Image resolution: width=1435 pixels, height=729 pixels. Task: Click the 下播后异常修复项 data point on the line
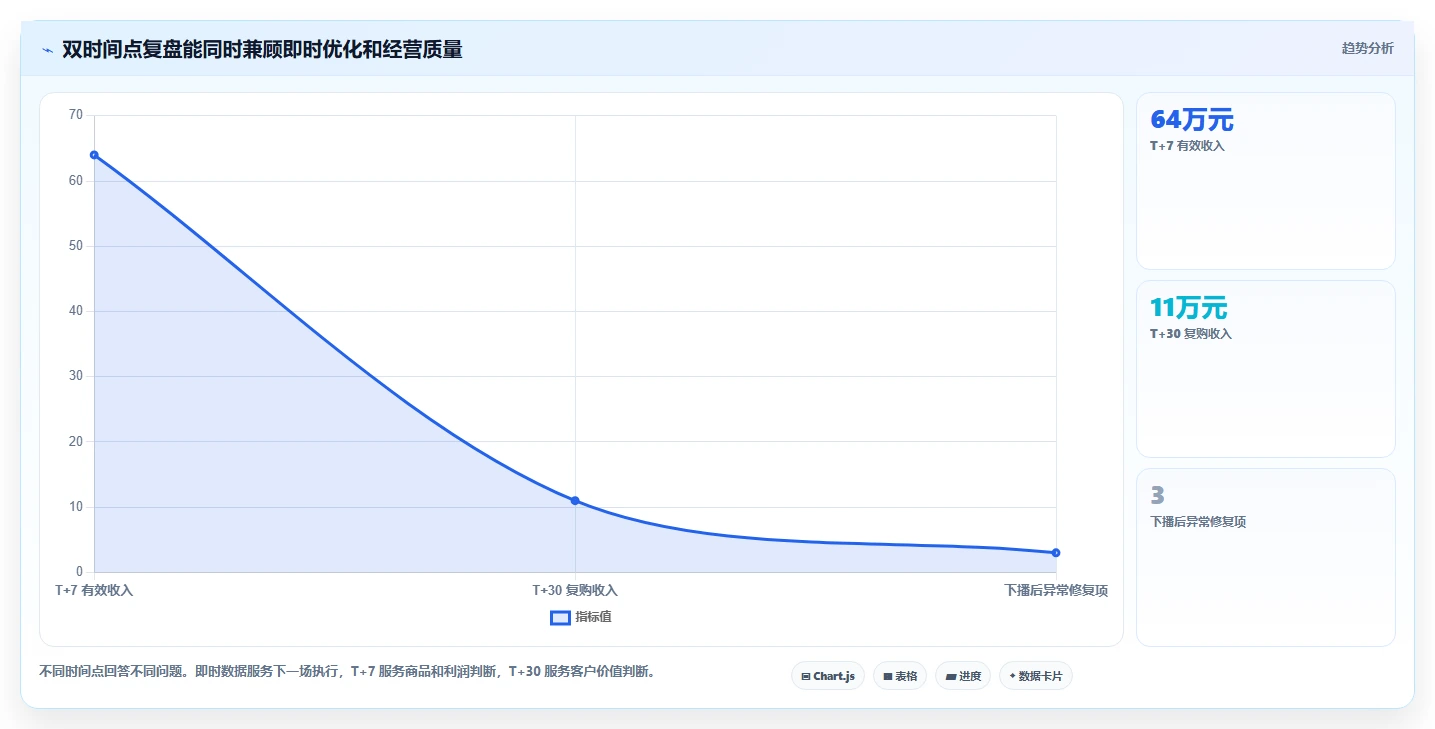[x=1056, y=553]
